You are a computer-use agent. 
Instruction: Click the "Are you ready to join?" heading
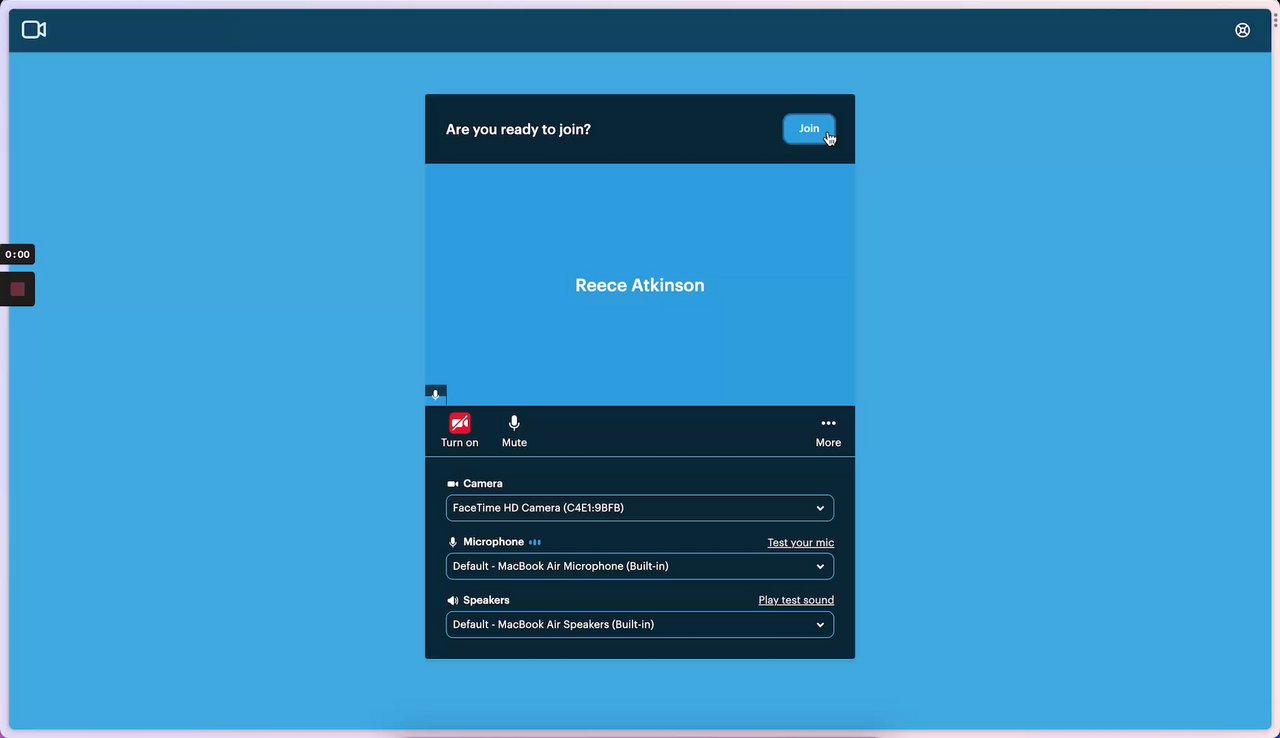point(518,129)
